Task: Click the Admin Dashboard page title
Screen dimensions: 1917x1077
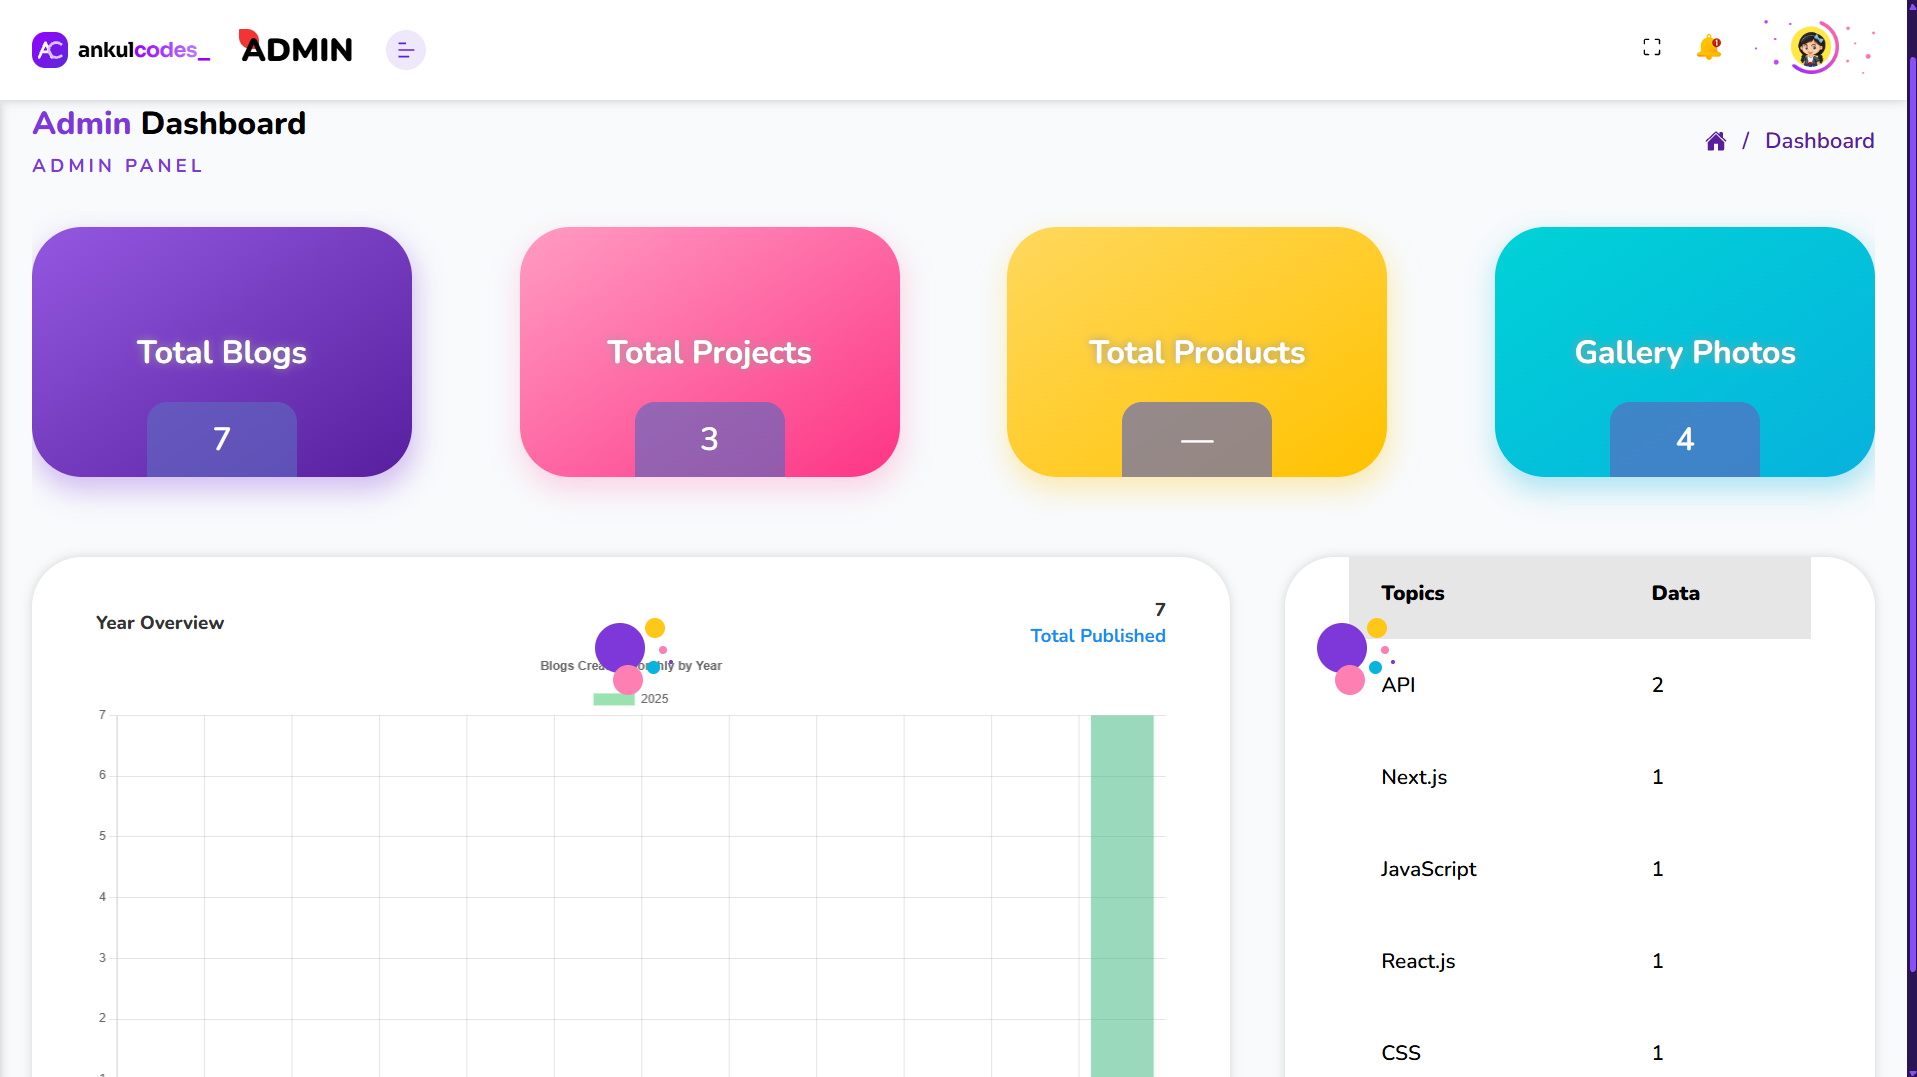Action: click(x=169, y=123)
